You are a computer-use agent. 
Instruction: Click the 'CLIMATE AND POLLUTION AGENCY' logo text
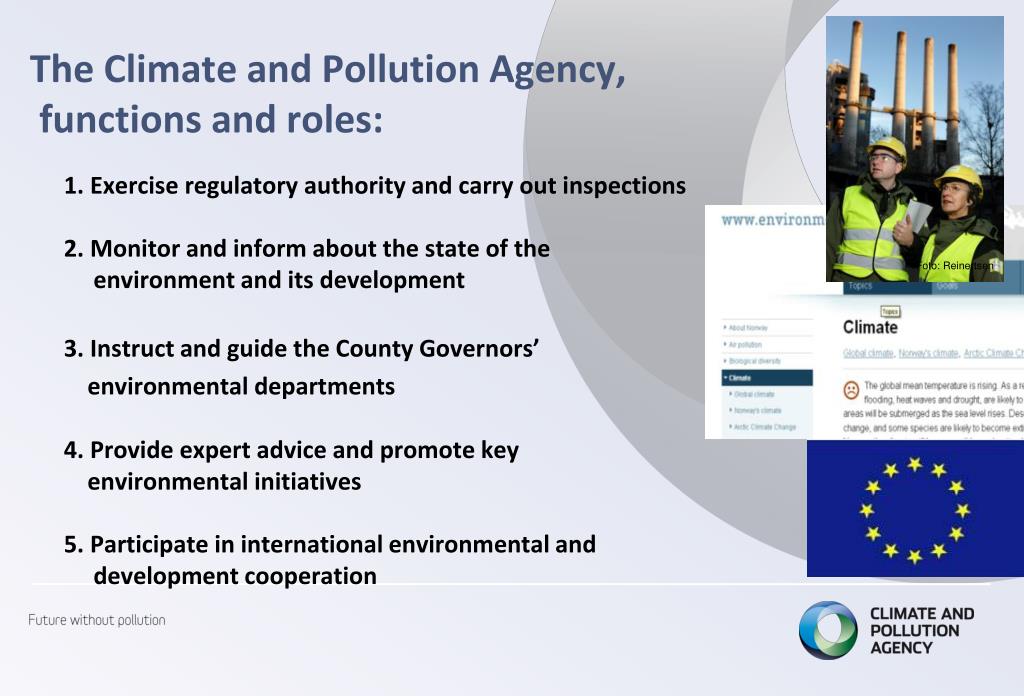921,631
